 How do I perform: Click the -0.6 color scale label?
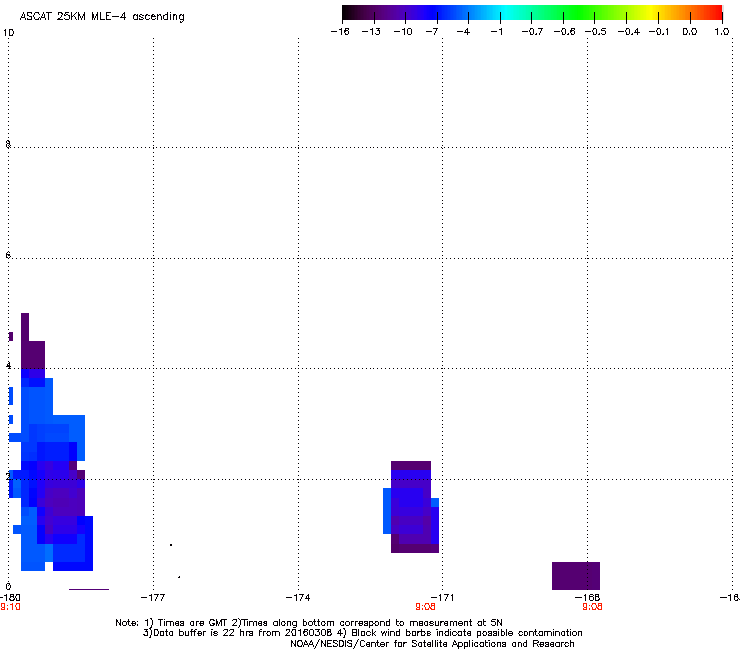(564, 32)
